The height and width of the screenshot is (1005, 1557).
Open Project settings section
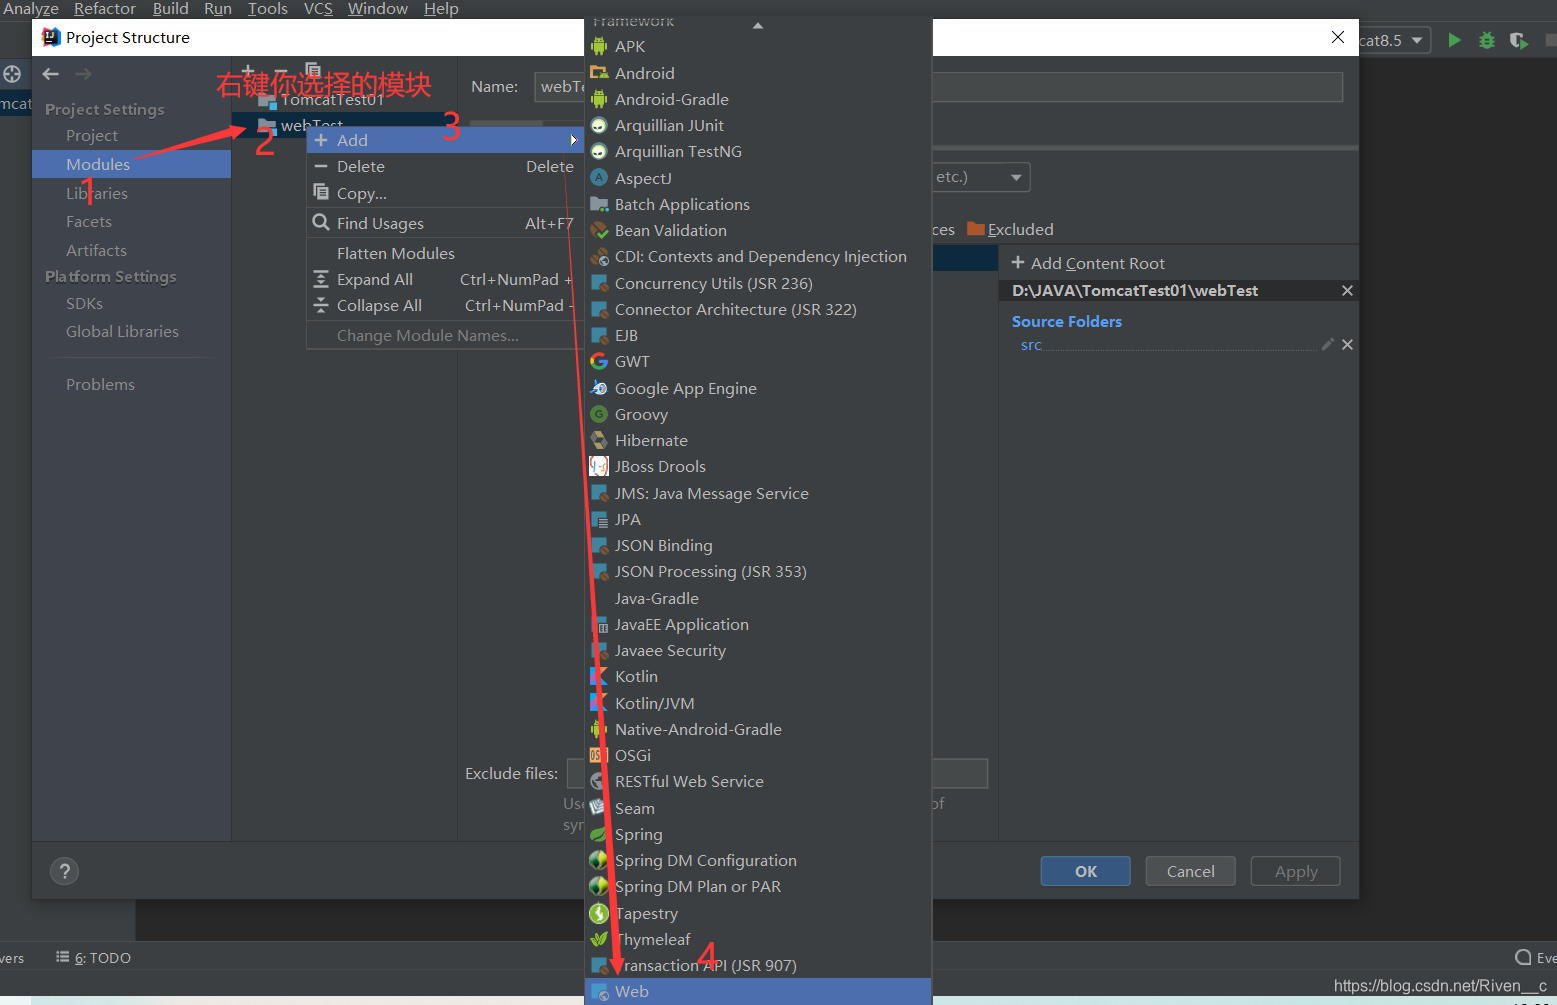coord(92,135)
